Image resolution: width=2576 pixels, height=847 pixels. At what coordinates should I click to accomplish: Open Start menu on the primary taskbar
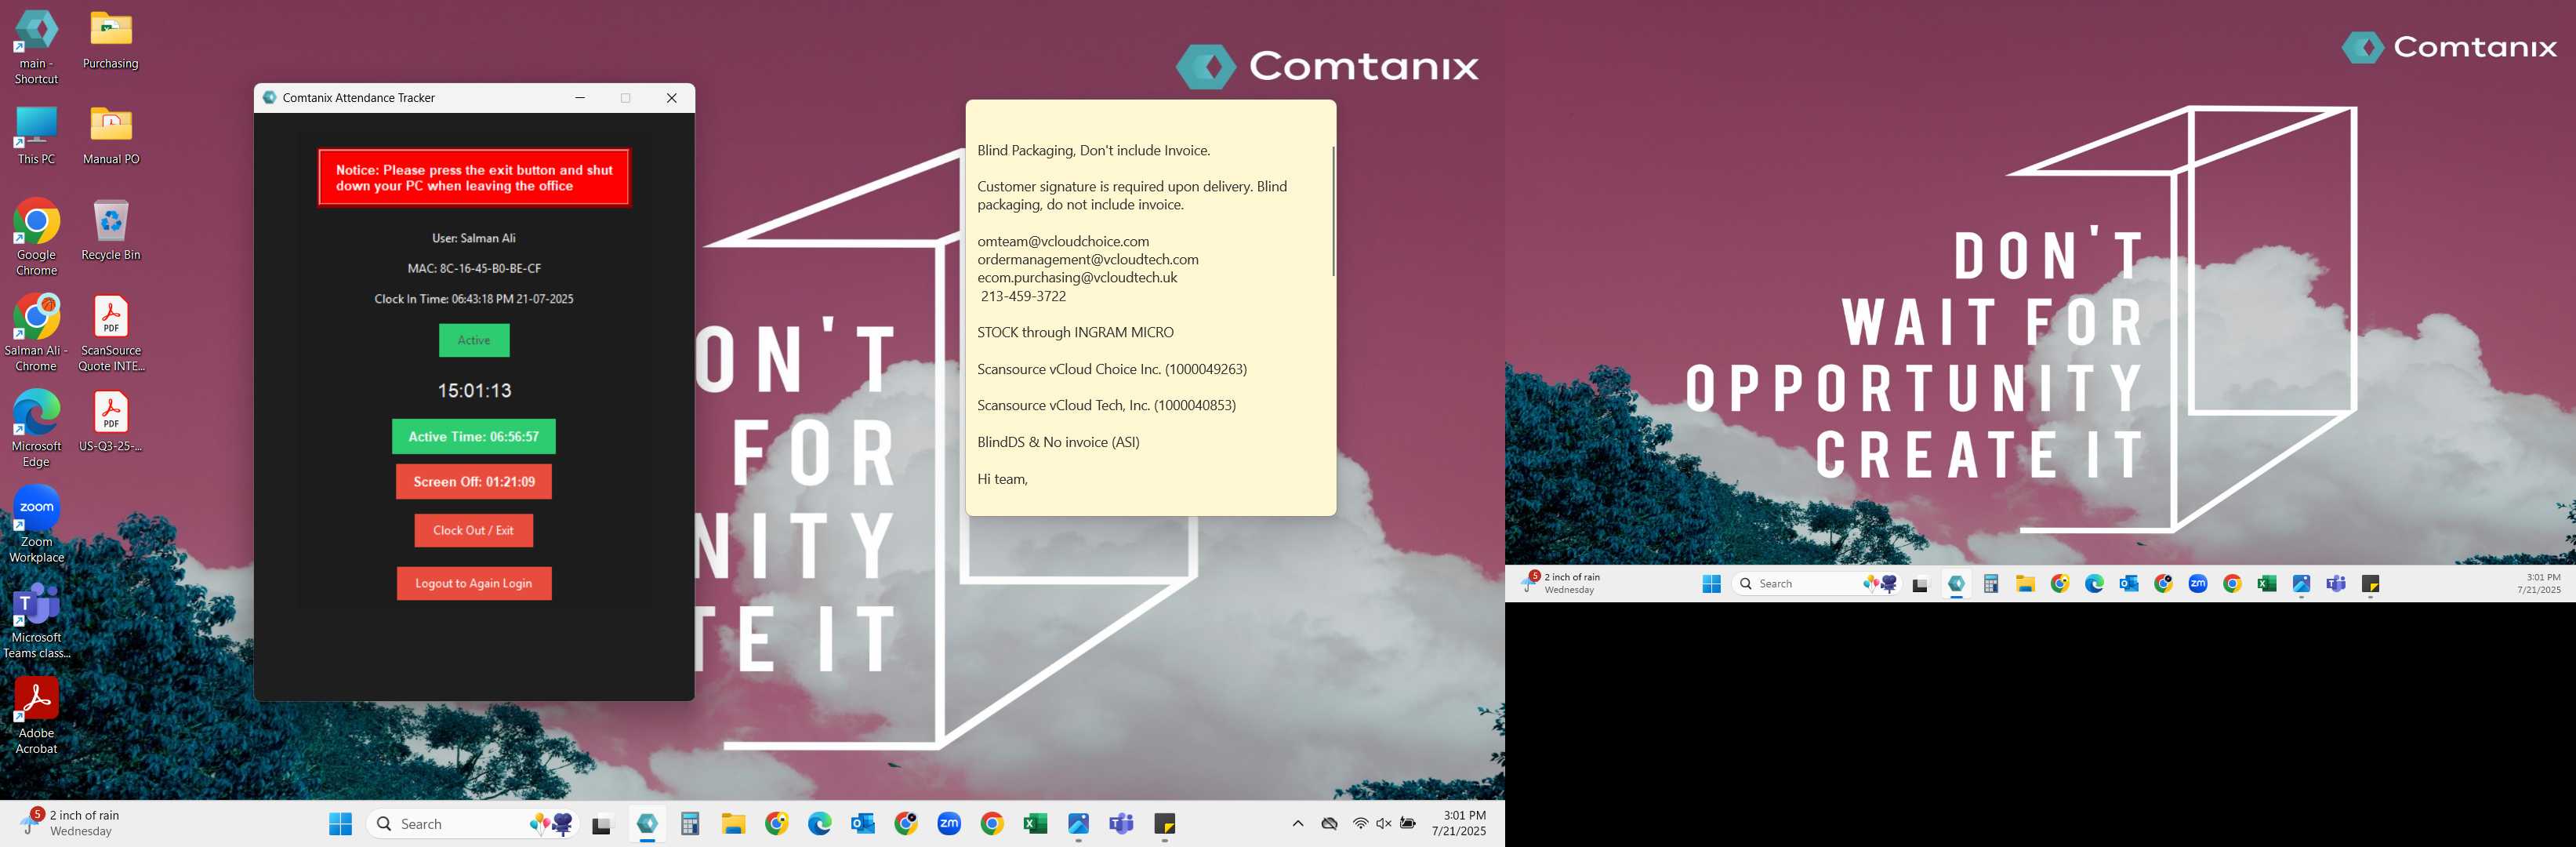tap(341, 824)
